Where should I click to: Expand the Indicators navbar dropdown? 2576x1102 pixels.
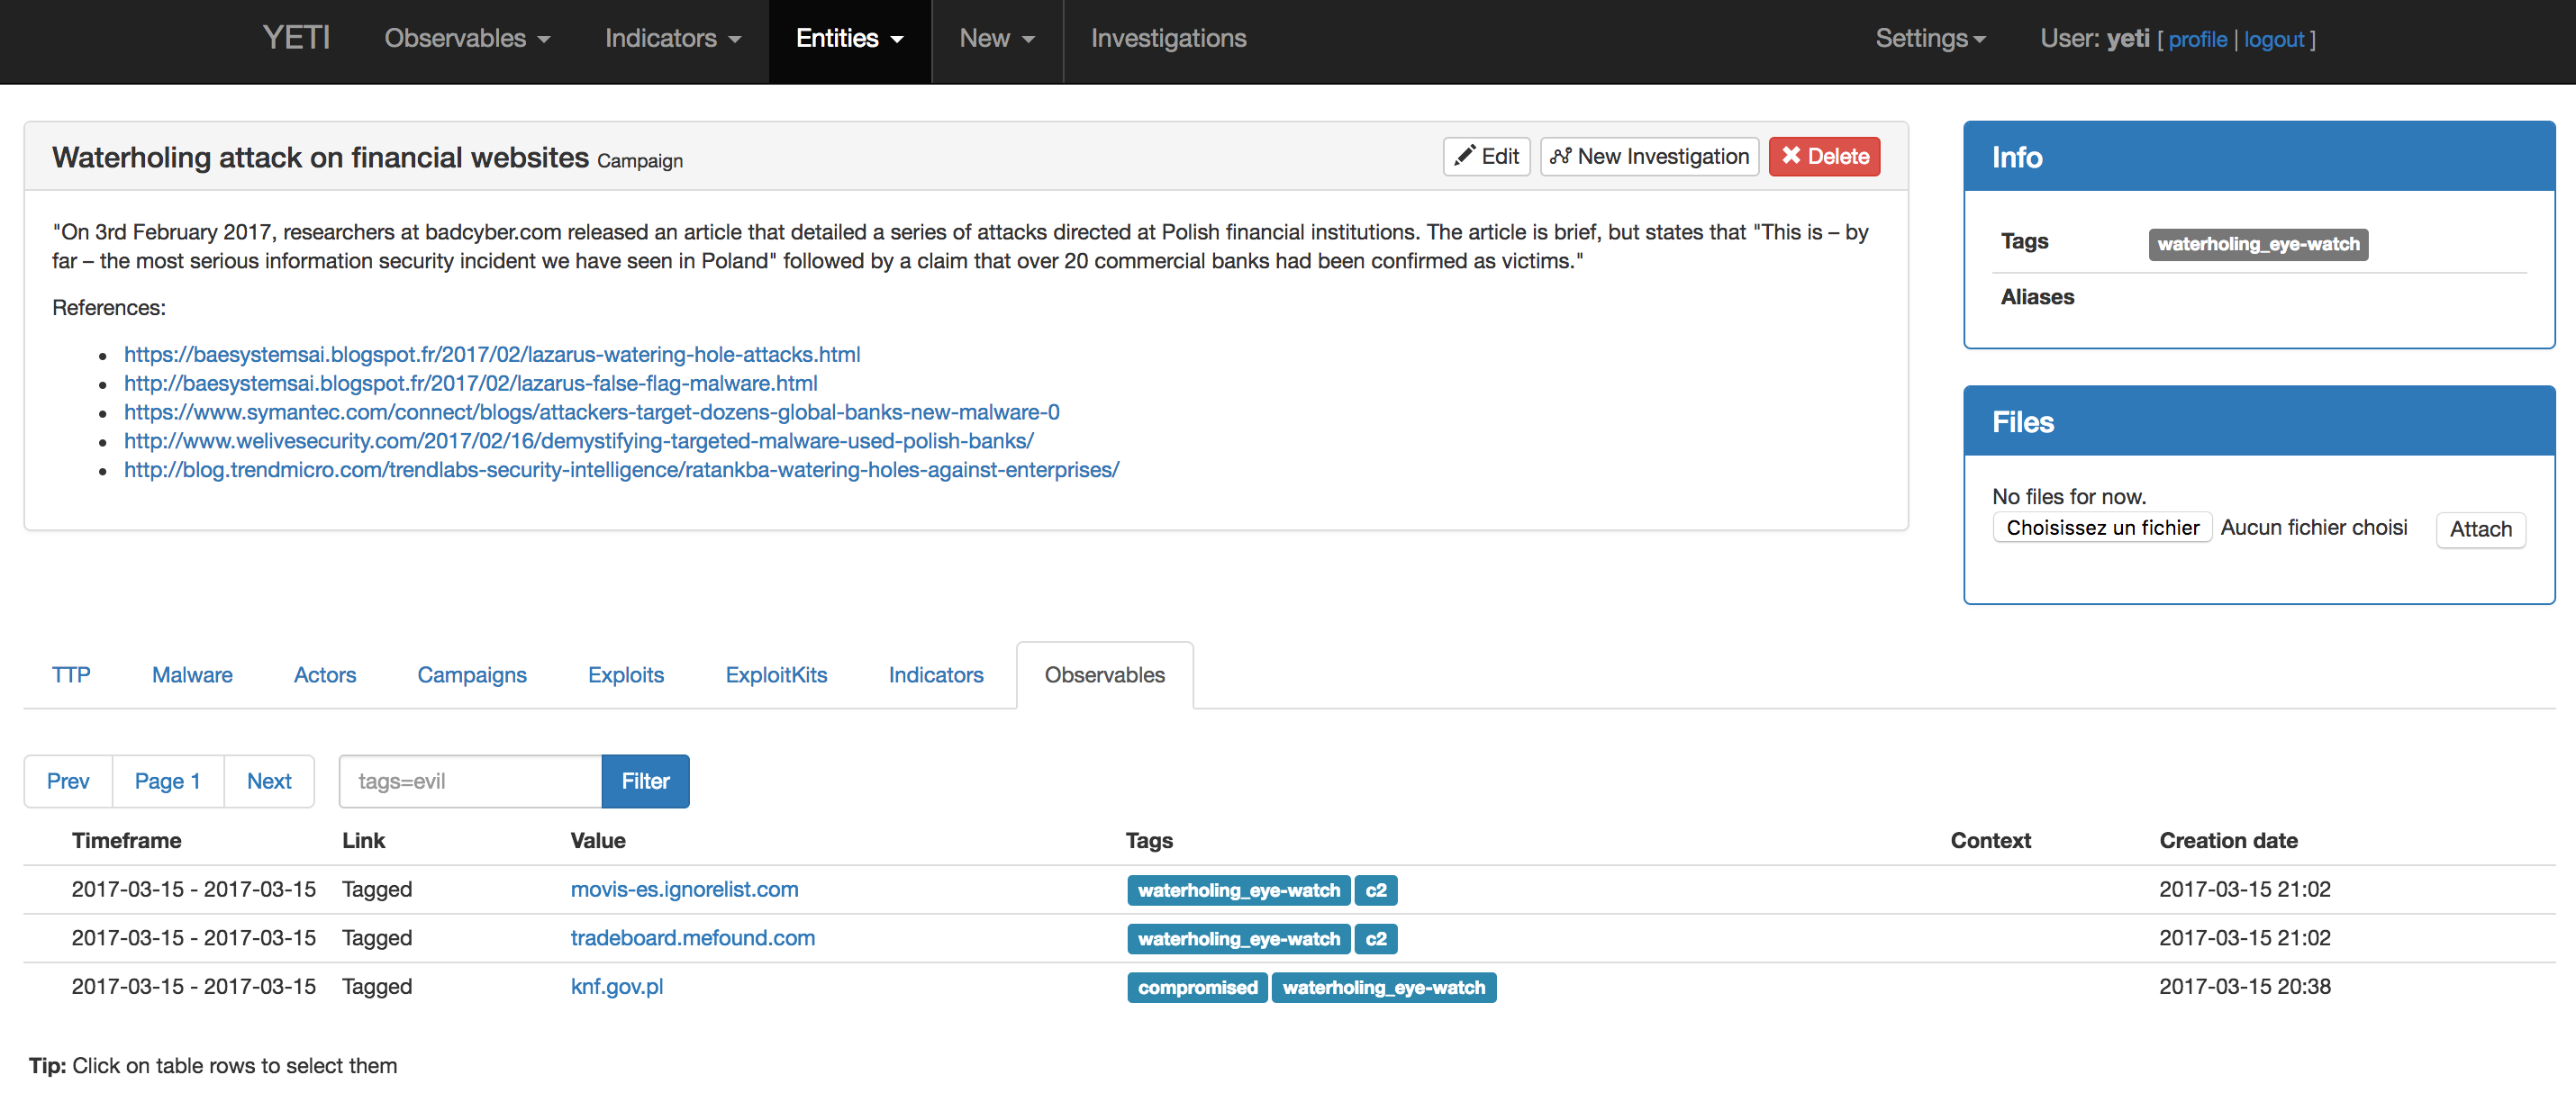click(x=672, y=38)
